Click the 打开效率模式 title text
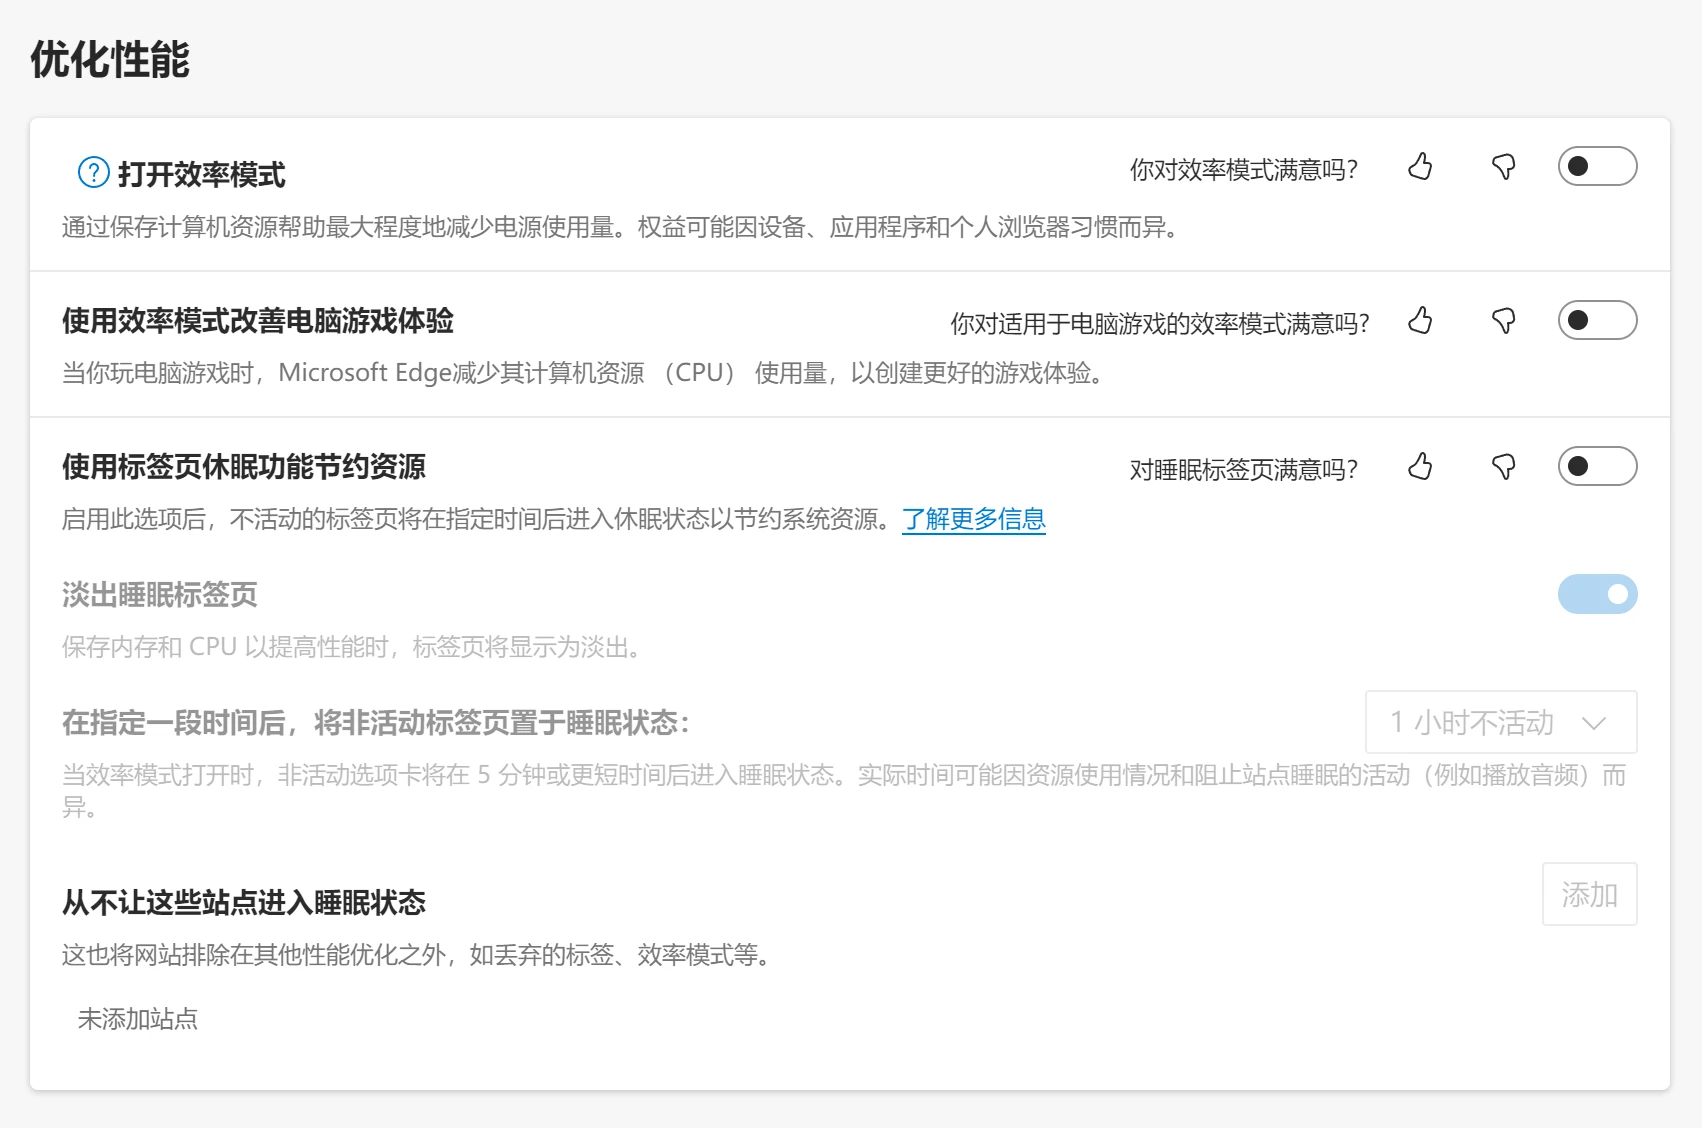The image size is (1702, 1128). pos(202,174)
